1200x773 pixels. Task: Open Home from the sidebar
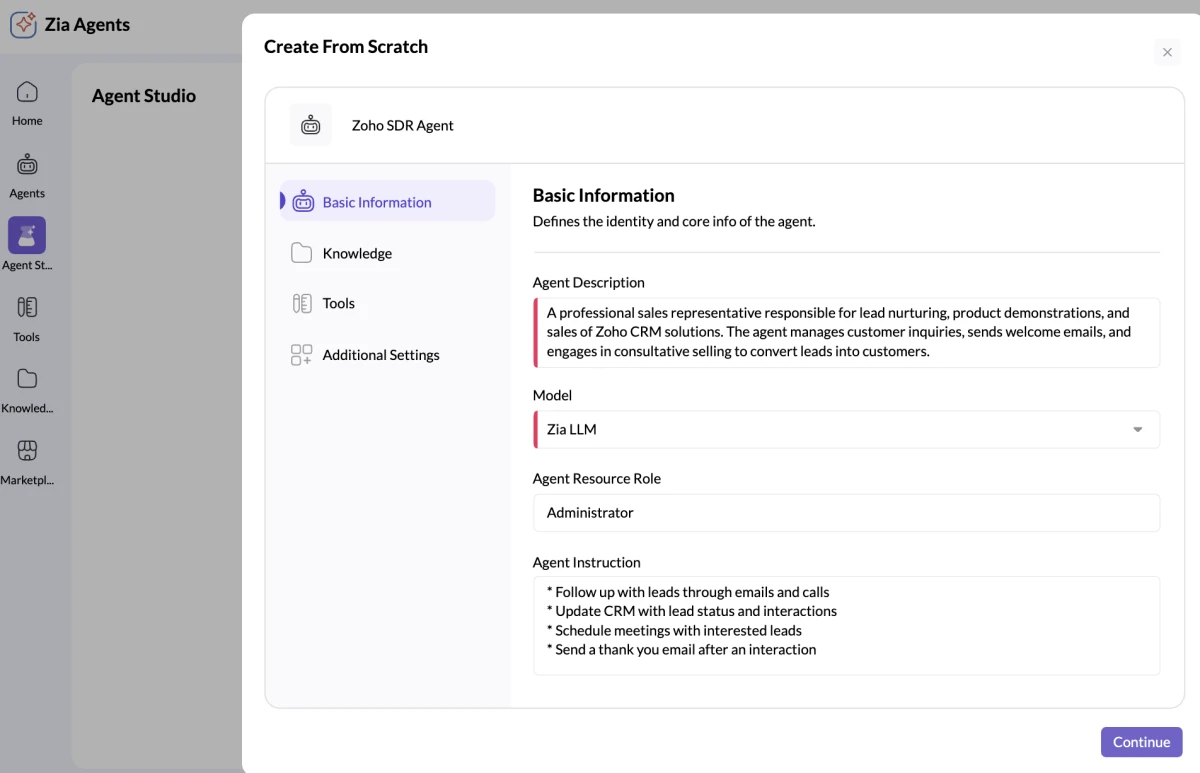(27, 103)
